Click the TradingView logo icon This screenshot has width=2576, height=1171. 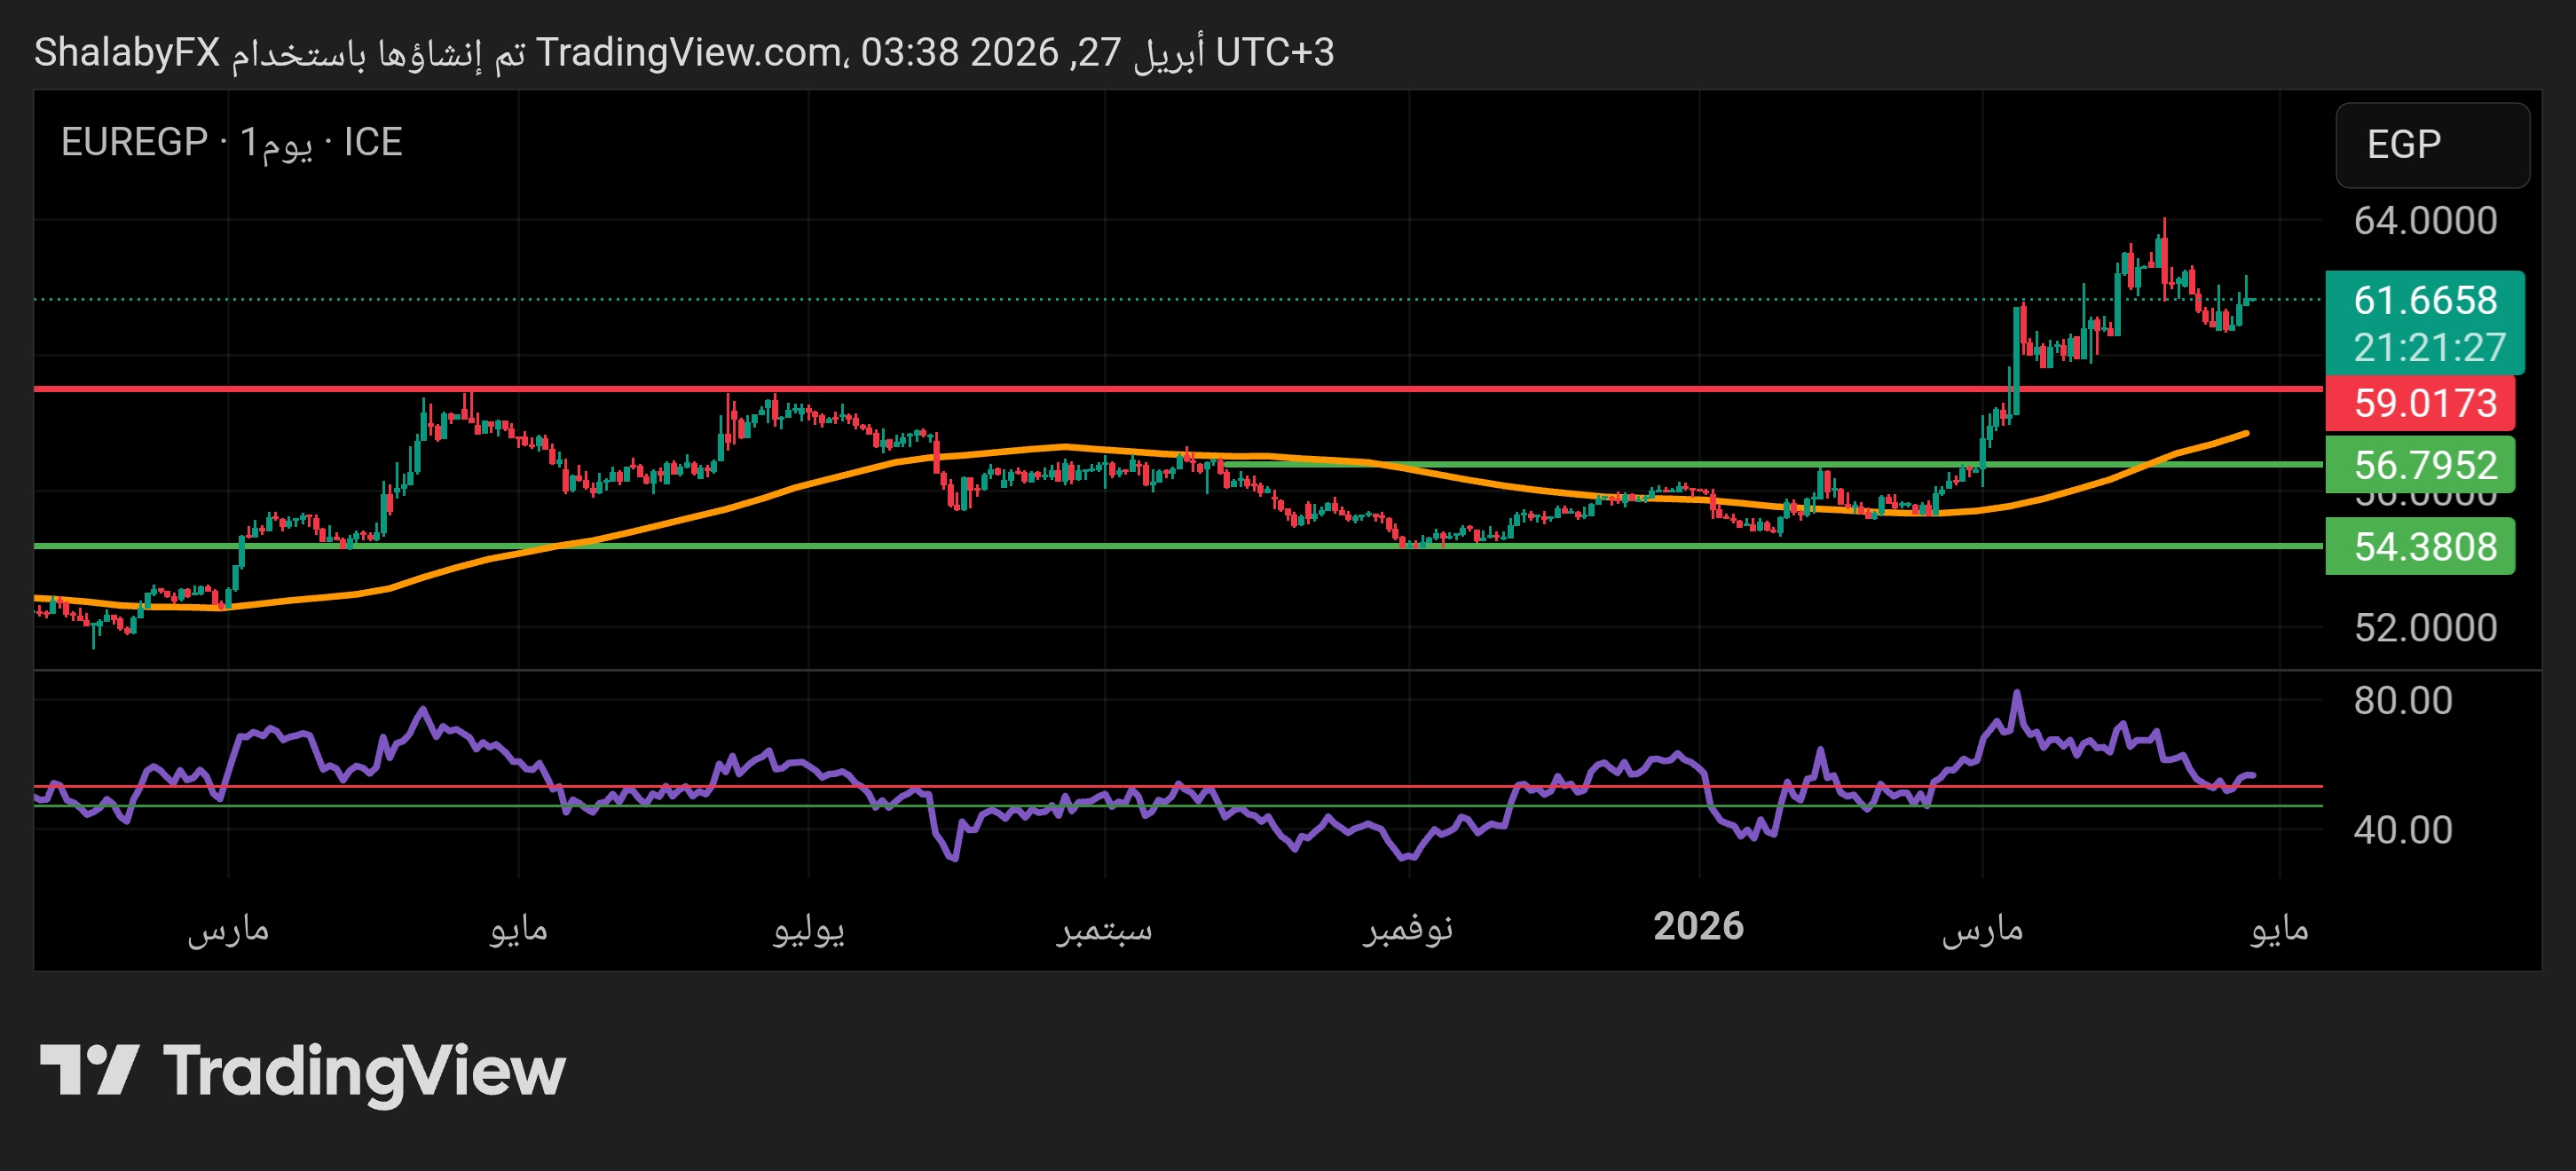pos(88,1070)
